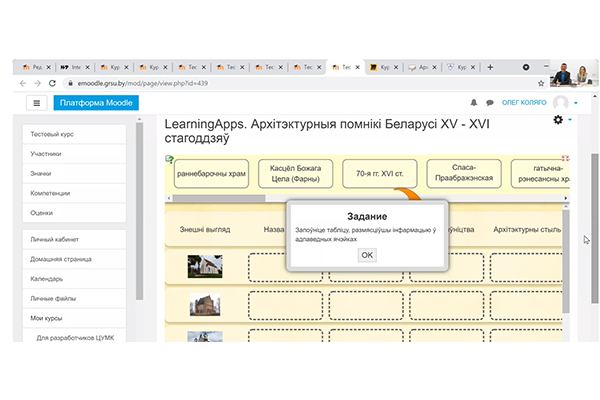
Task: Click the first church thumbnail image
Action: pyautogui.click(x=205, y=266)
